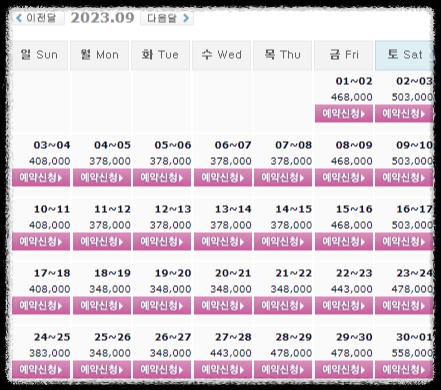The height and width of the screenshot is (390, 441).
Task: Click the 348,000 price on 18~19
Action: point(110,289)
